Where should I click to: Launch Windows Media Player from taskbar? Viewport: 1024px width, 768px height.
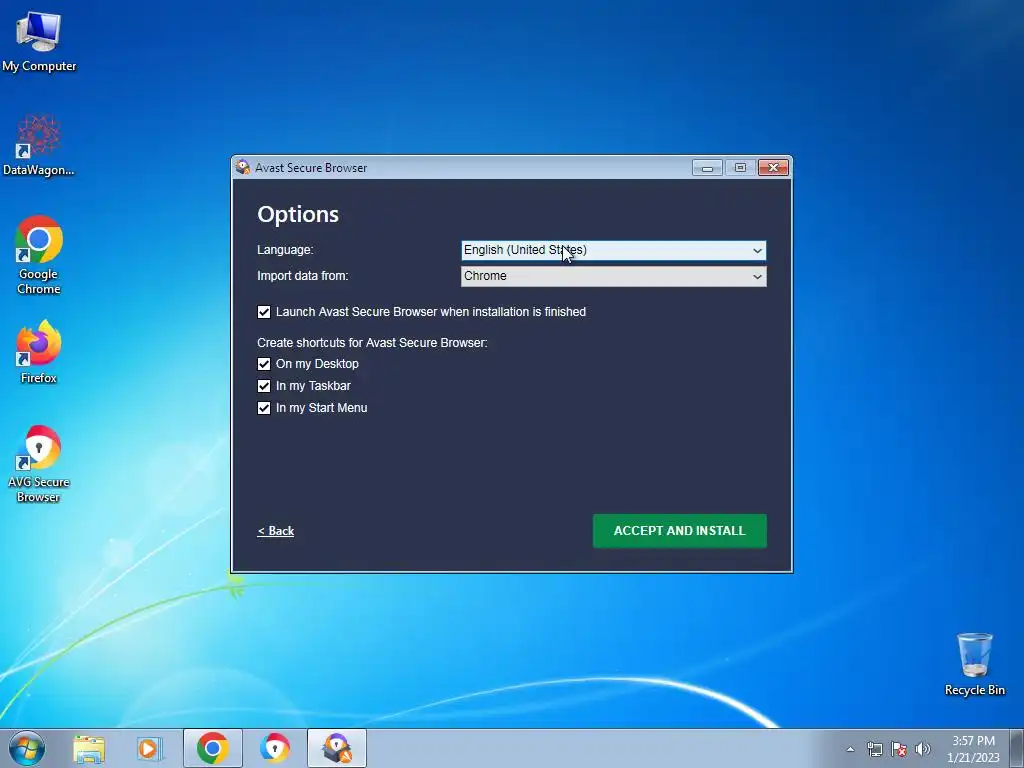pos(150,748)
